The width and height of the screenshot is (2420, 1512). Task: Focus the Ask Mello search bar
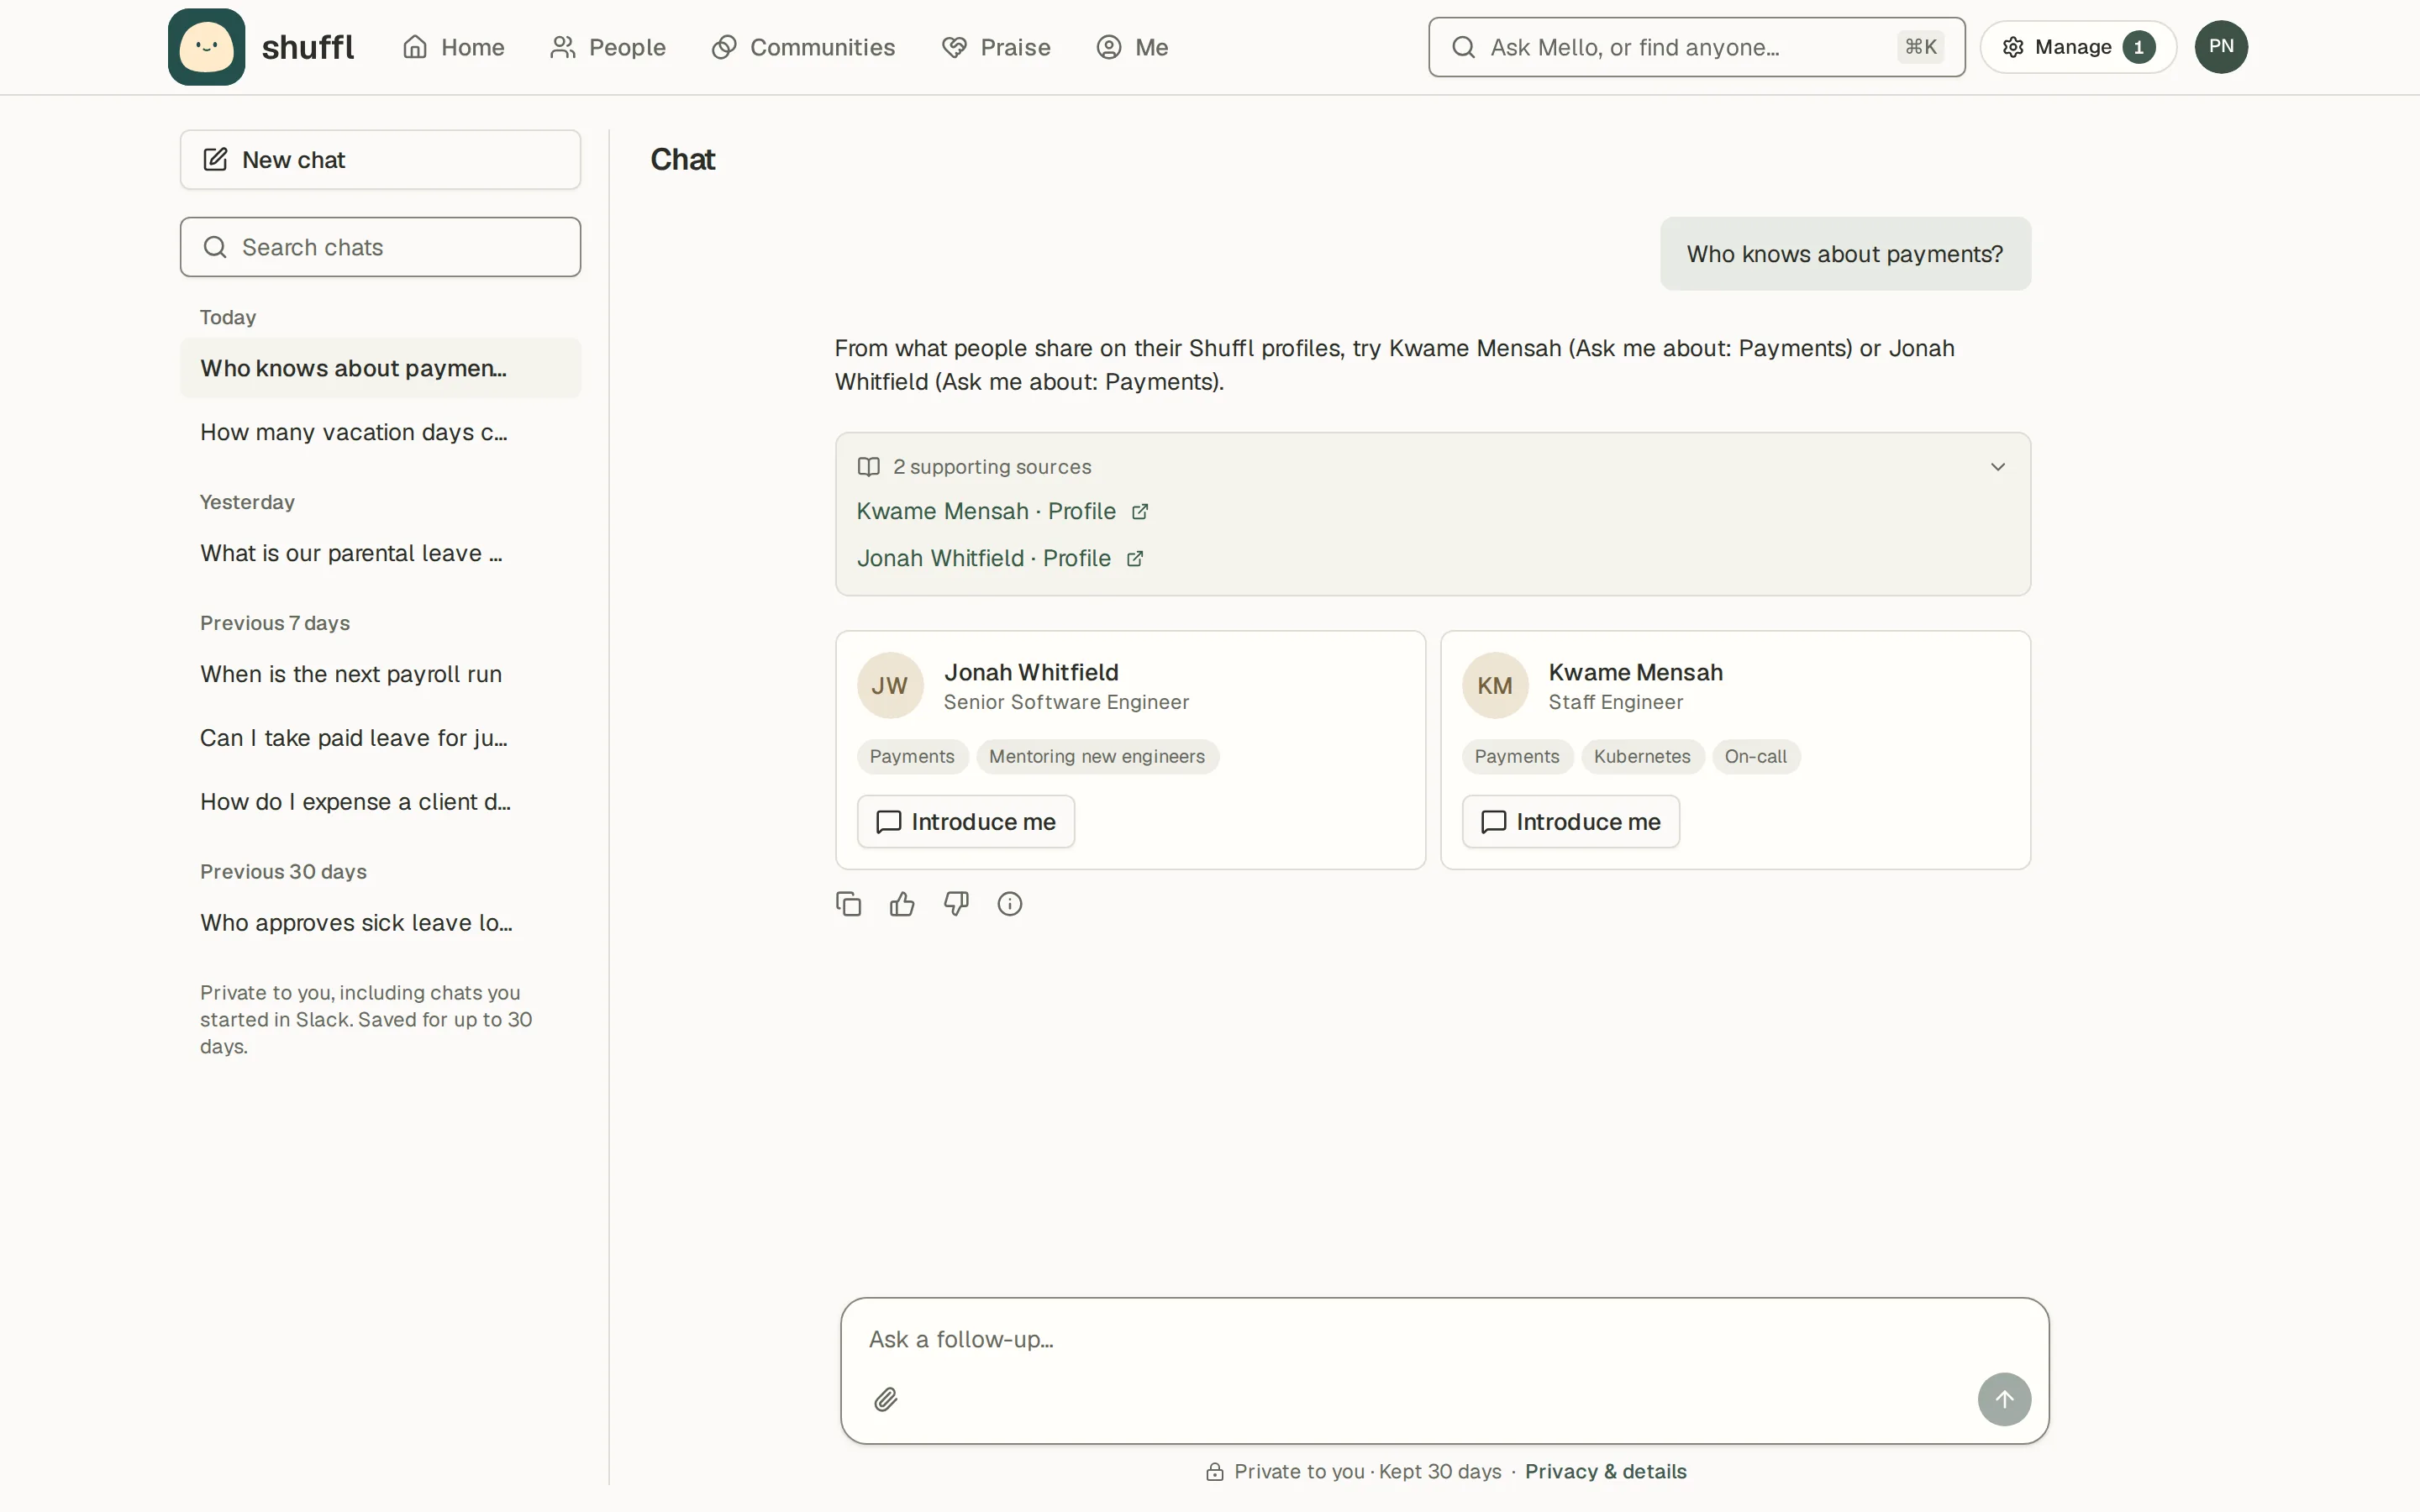(1696, 47)
